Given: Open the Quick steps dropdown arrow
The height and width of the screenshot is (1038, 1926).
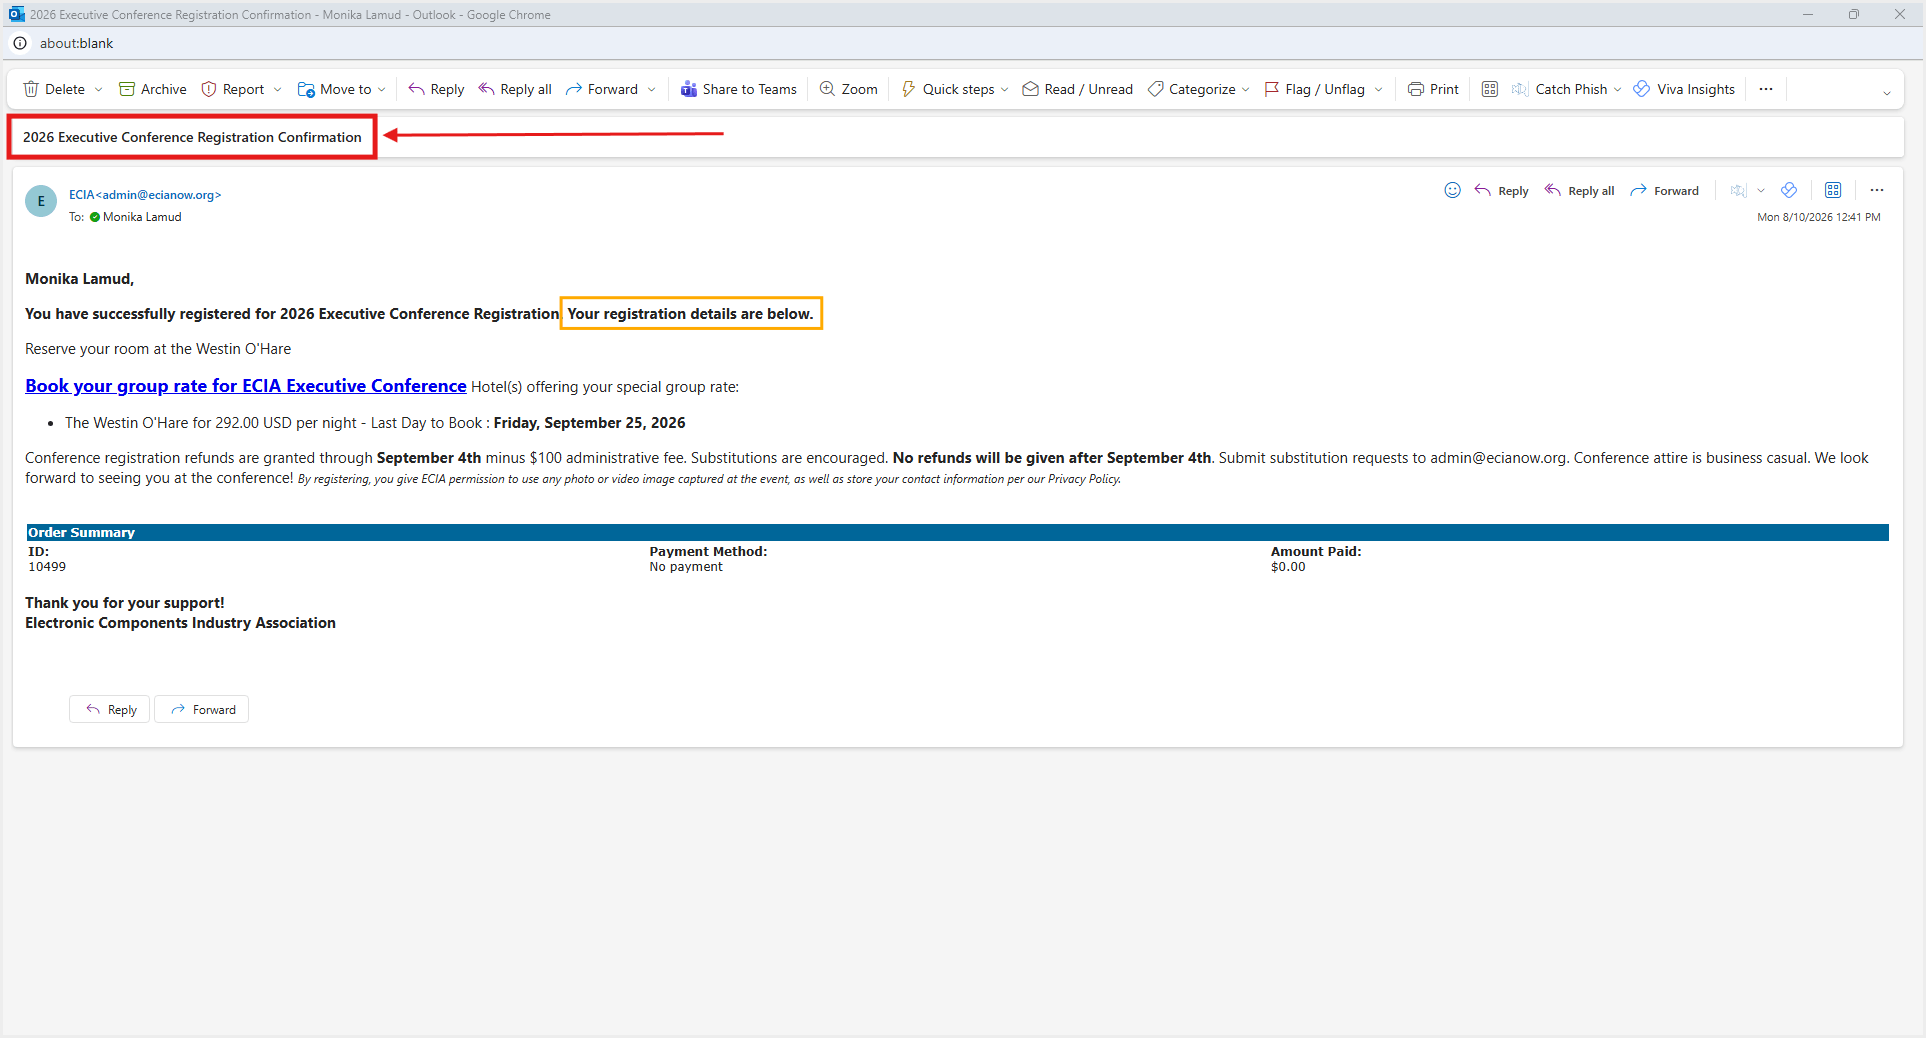Looking at the screenshot, I should coord(1005,89).
